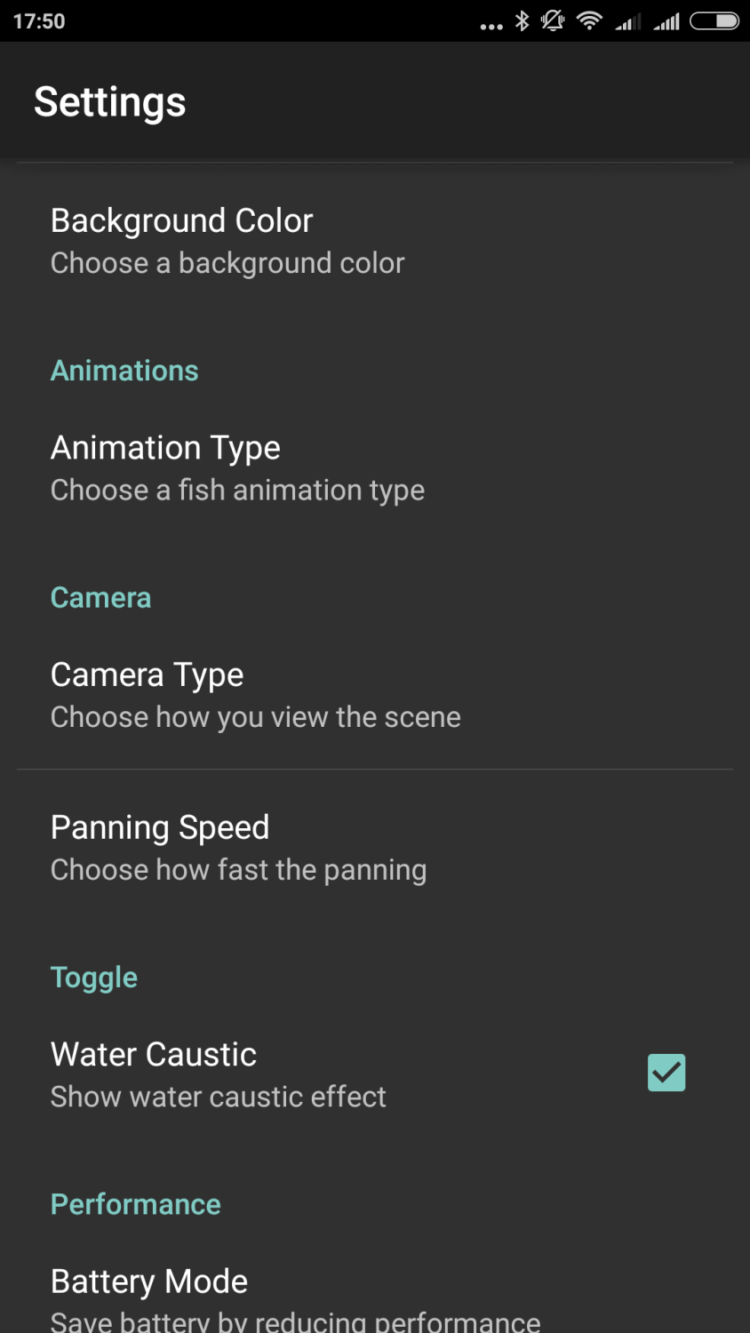The height and width of the screenshot is (1333, 750).
Task: Toggle the Water Caustic checkbox
Action: tap(666, 1073)
